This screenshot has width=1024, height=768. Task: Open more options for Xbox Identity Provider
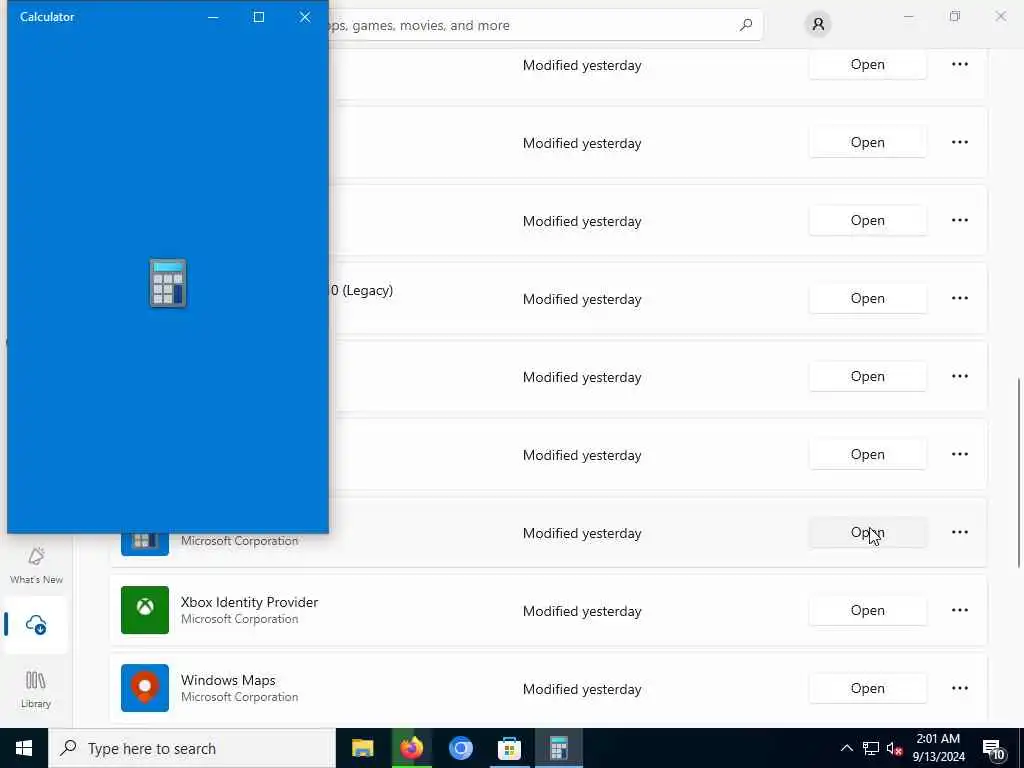(x=960, y=610)
